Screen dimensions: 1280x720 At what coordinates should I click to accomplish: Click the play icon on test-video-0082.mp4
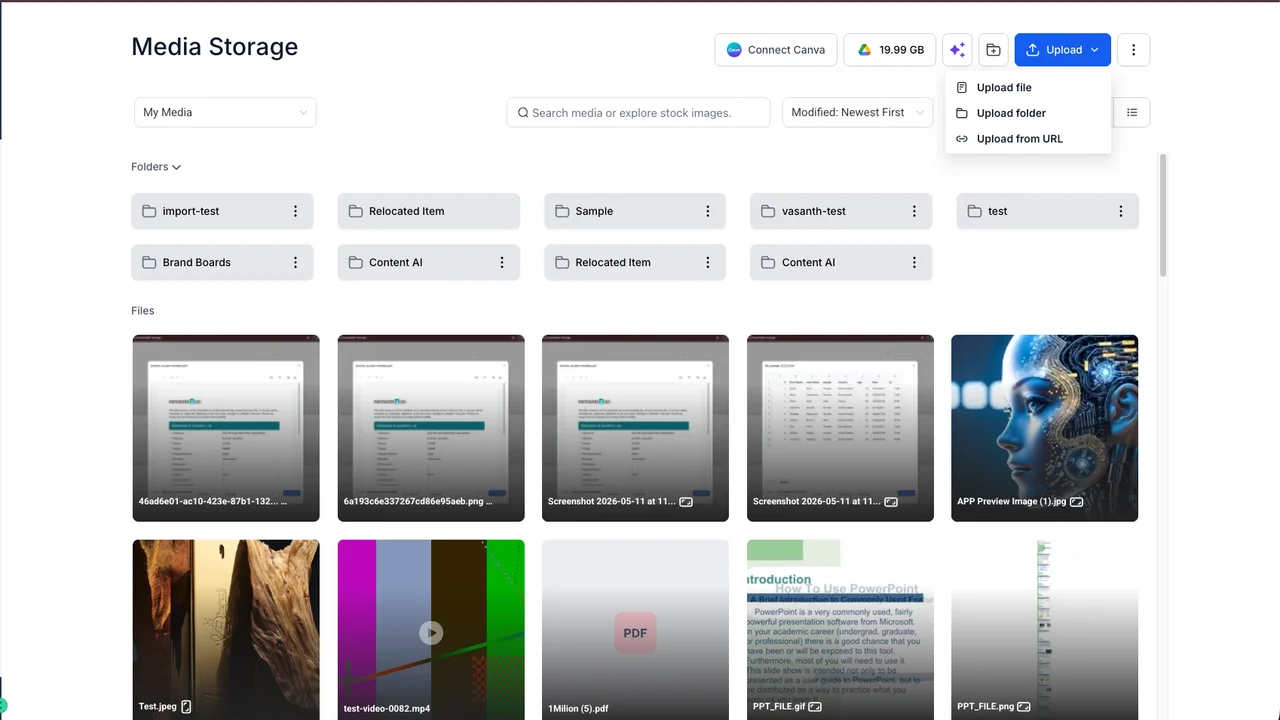pyautogui.click(x=431, y=632)
